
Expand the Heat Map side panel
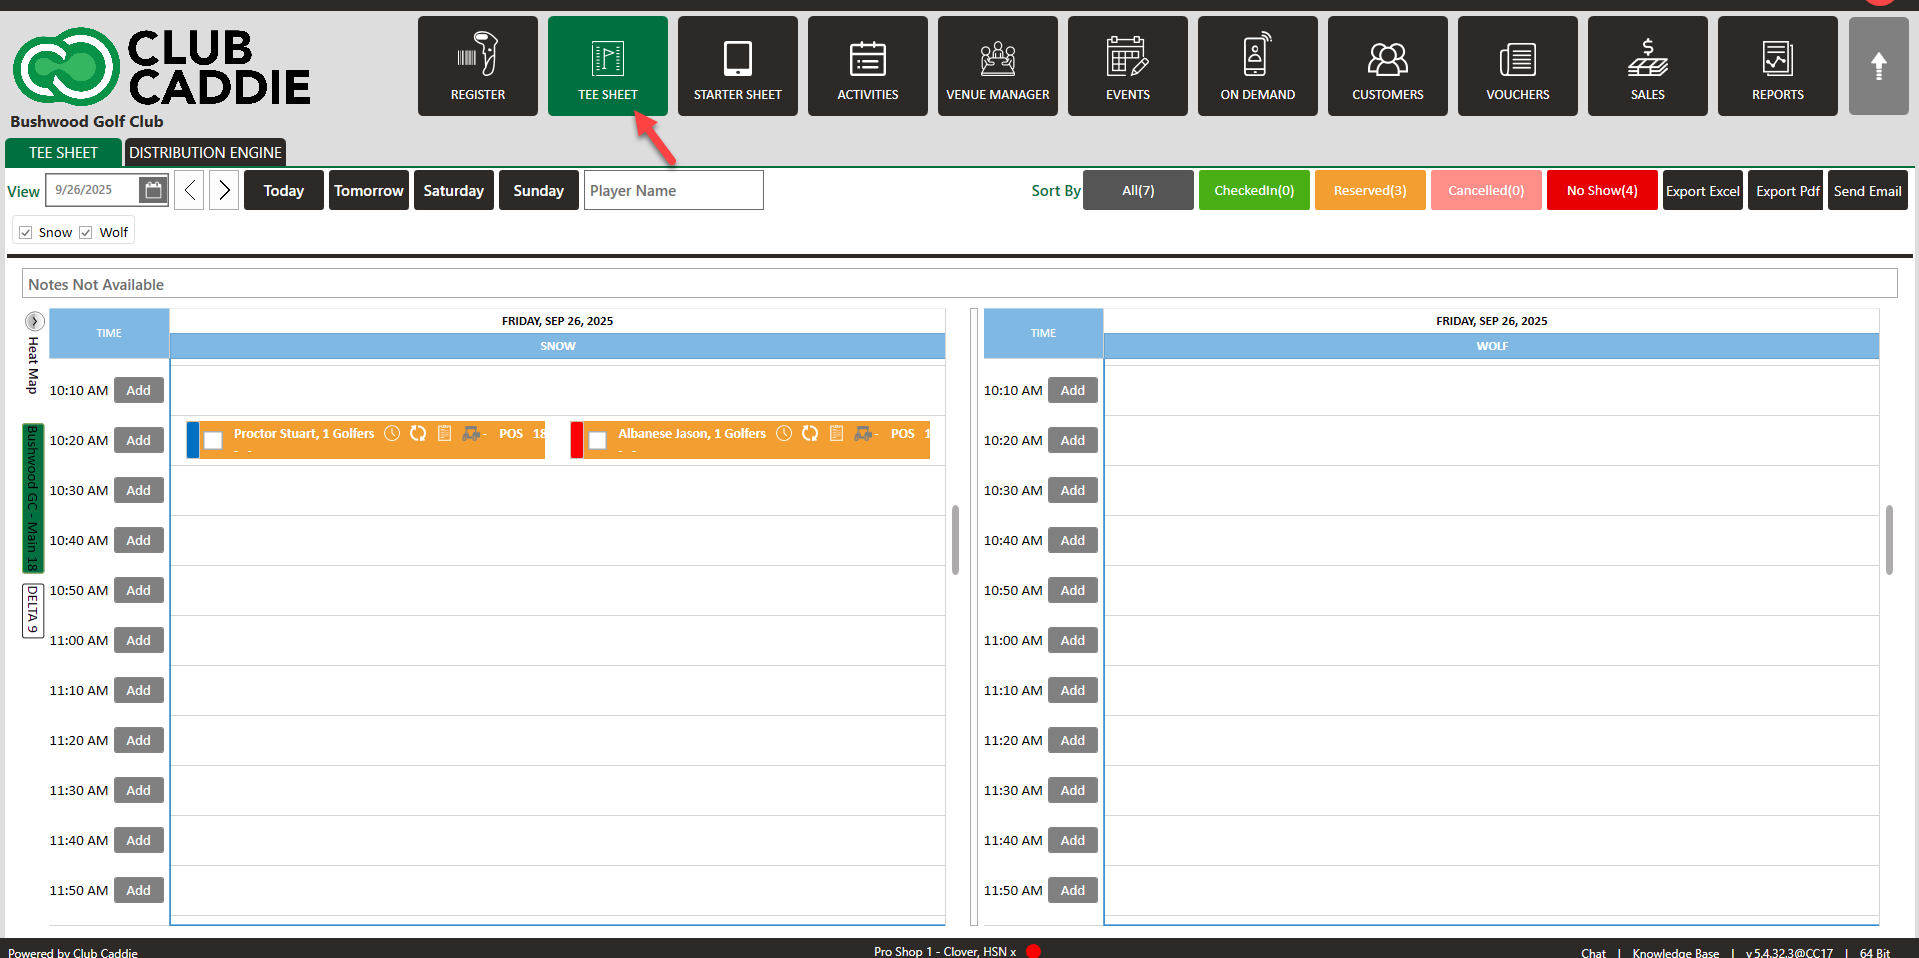click(34, 321)
